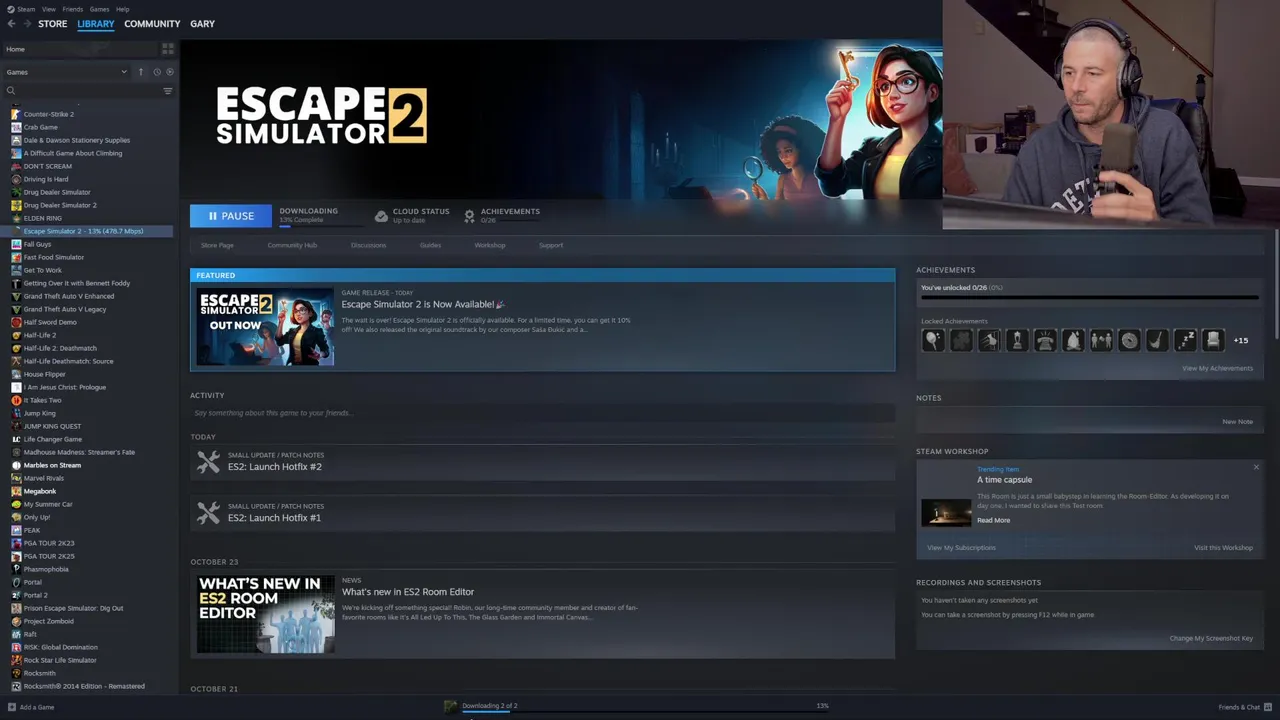Select Counter-Strike 2 in the games list
Viewport: 1280px width, 720px height.
[49, 114]
